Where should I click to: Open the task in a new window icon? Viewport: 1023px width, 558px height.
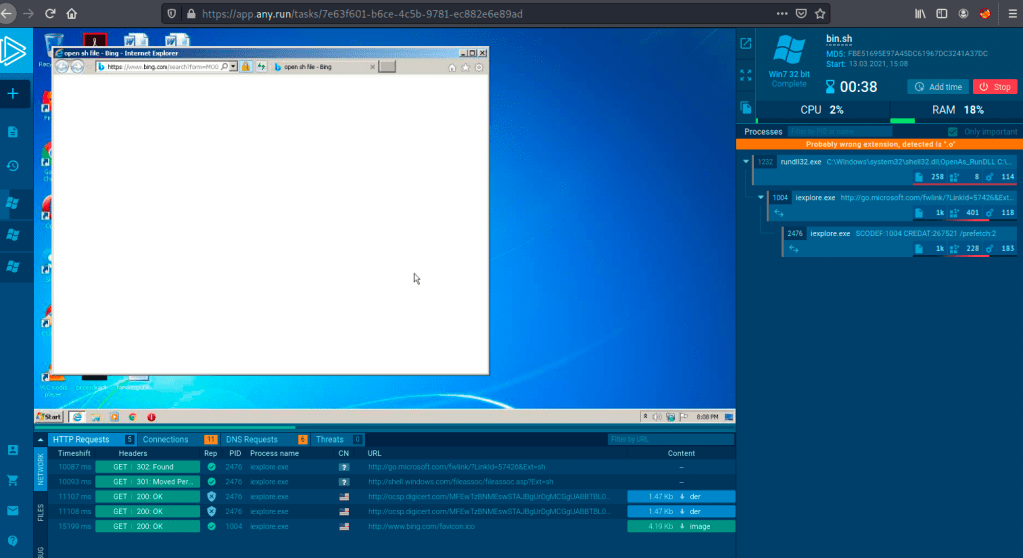(x=745, y=43)
